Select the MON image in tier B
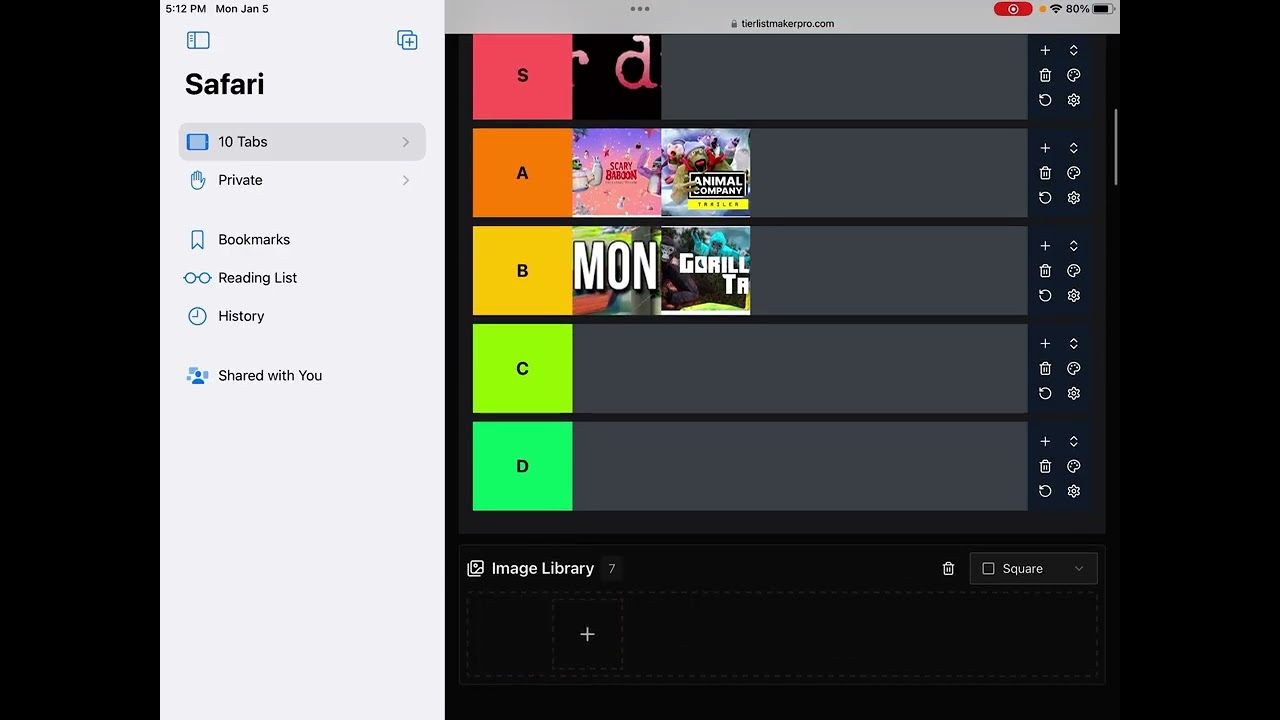The width and height of the screenshot is (1280, 720). 617,271
